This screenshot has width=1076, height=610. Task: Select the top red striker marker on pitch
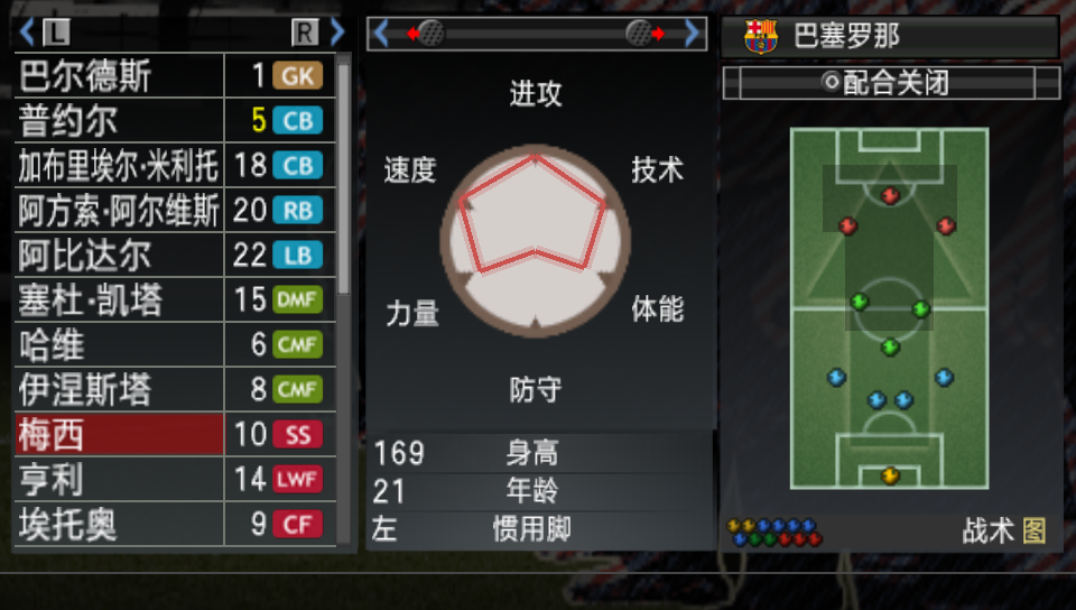(x=890, y=196)
